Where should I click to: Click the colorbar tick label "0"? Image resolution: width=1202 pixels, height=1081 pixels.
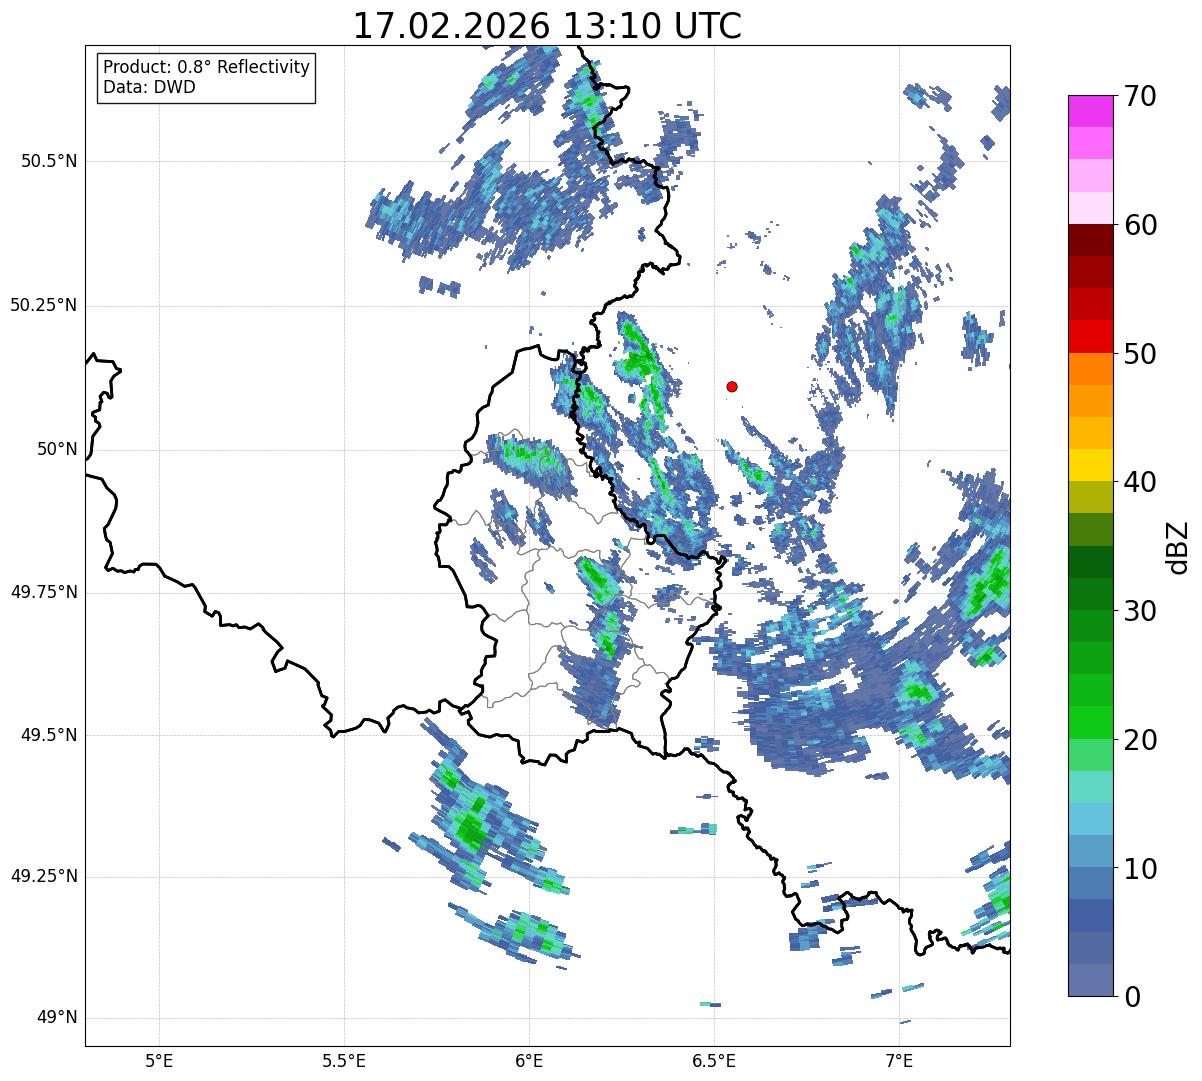coord(1130,997)
